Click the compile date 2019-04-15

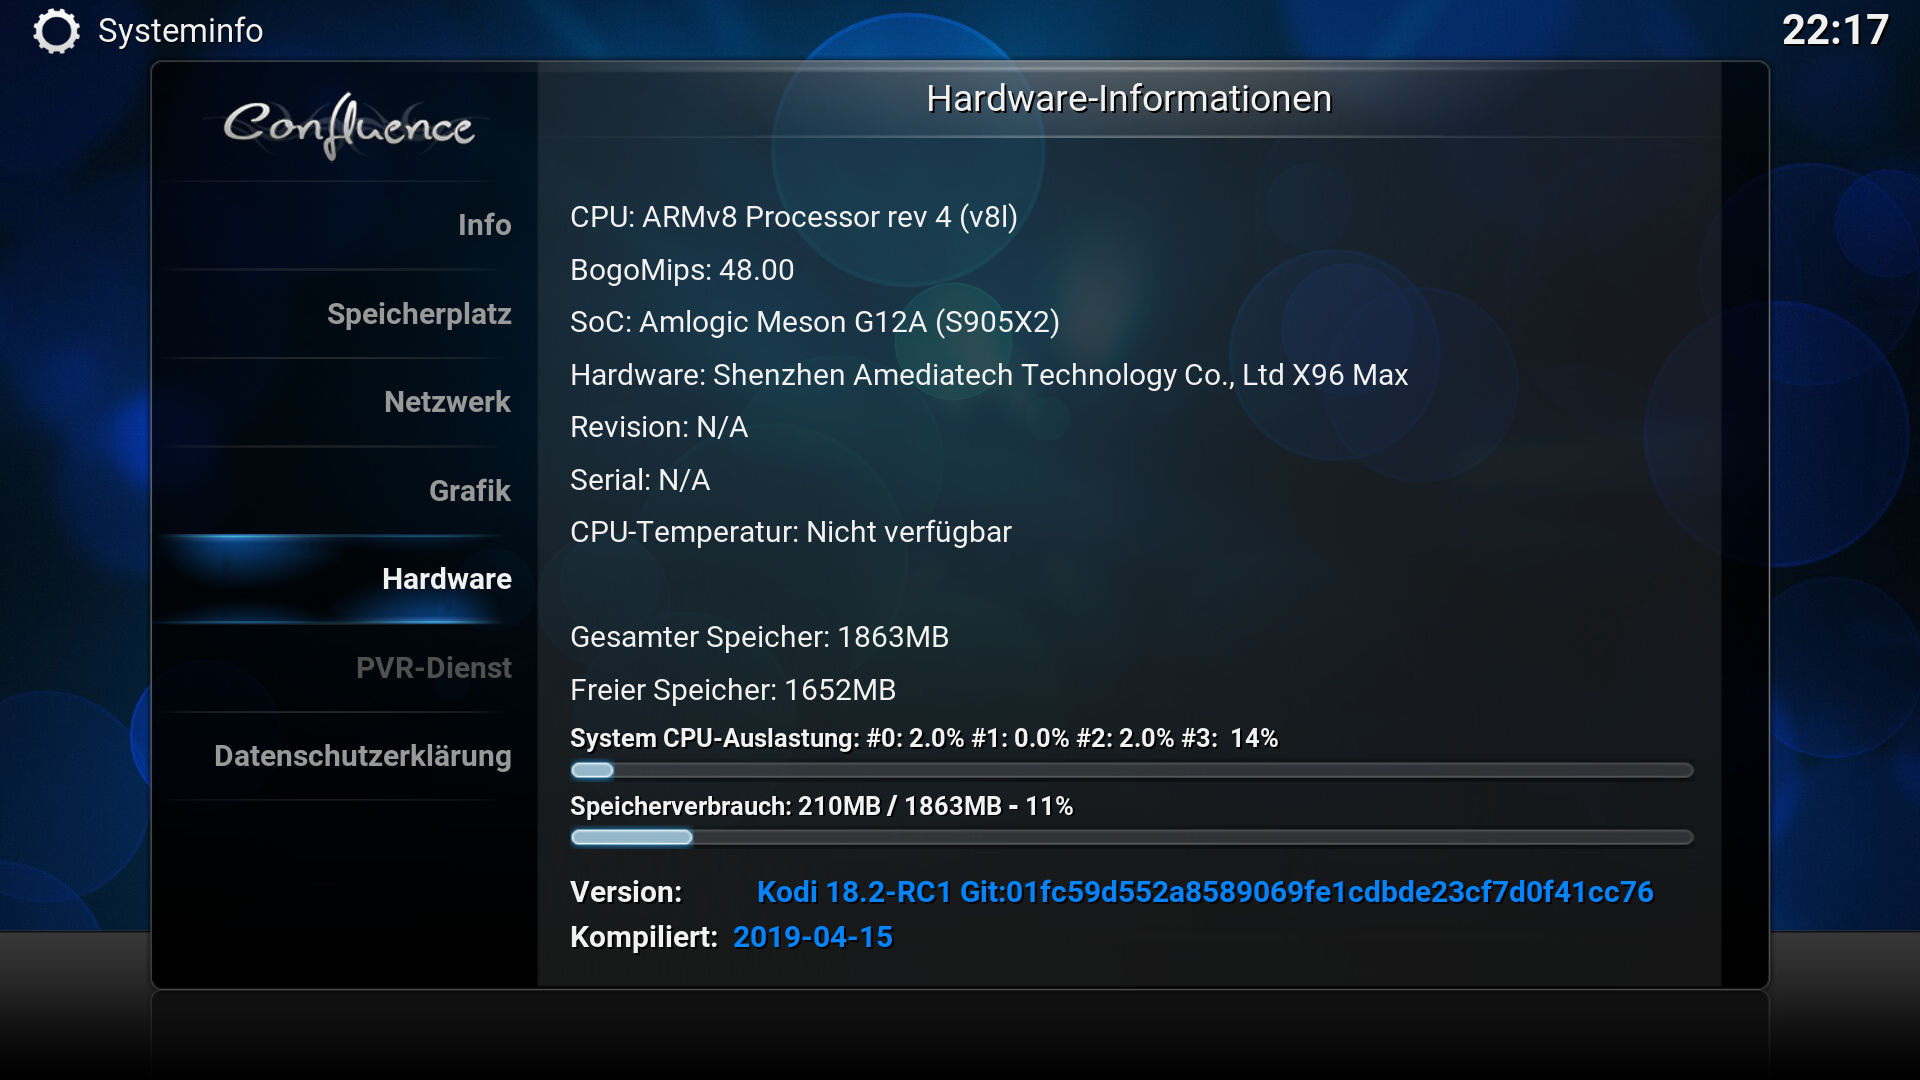813,937
